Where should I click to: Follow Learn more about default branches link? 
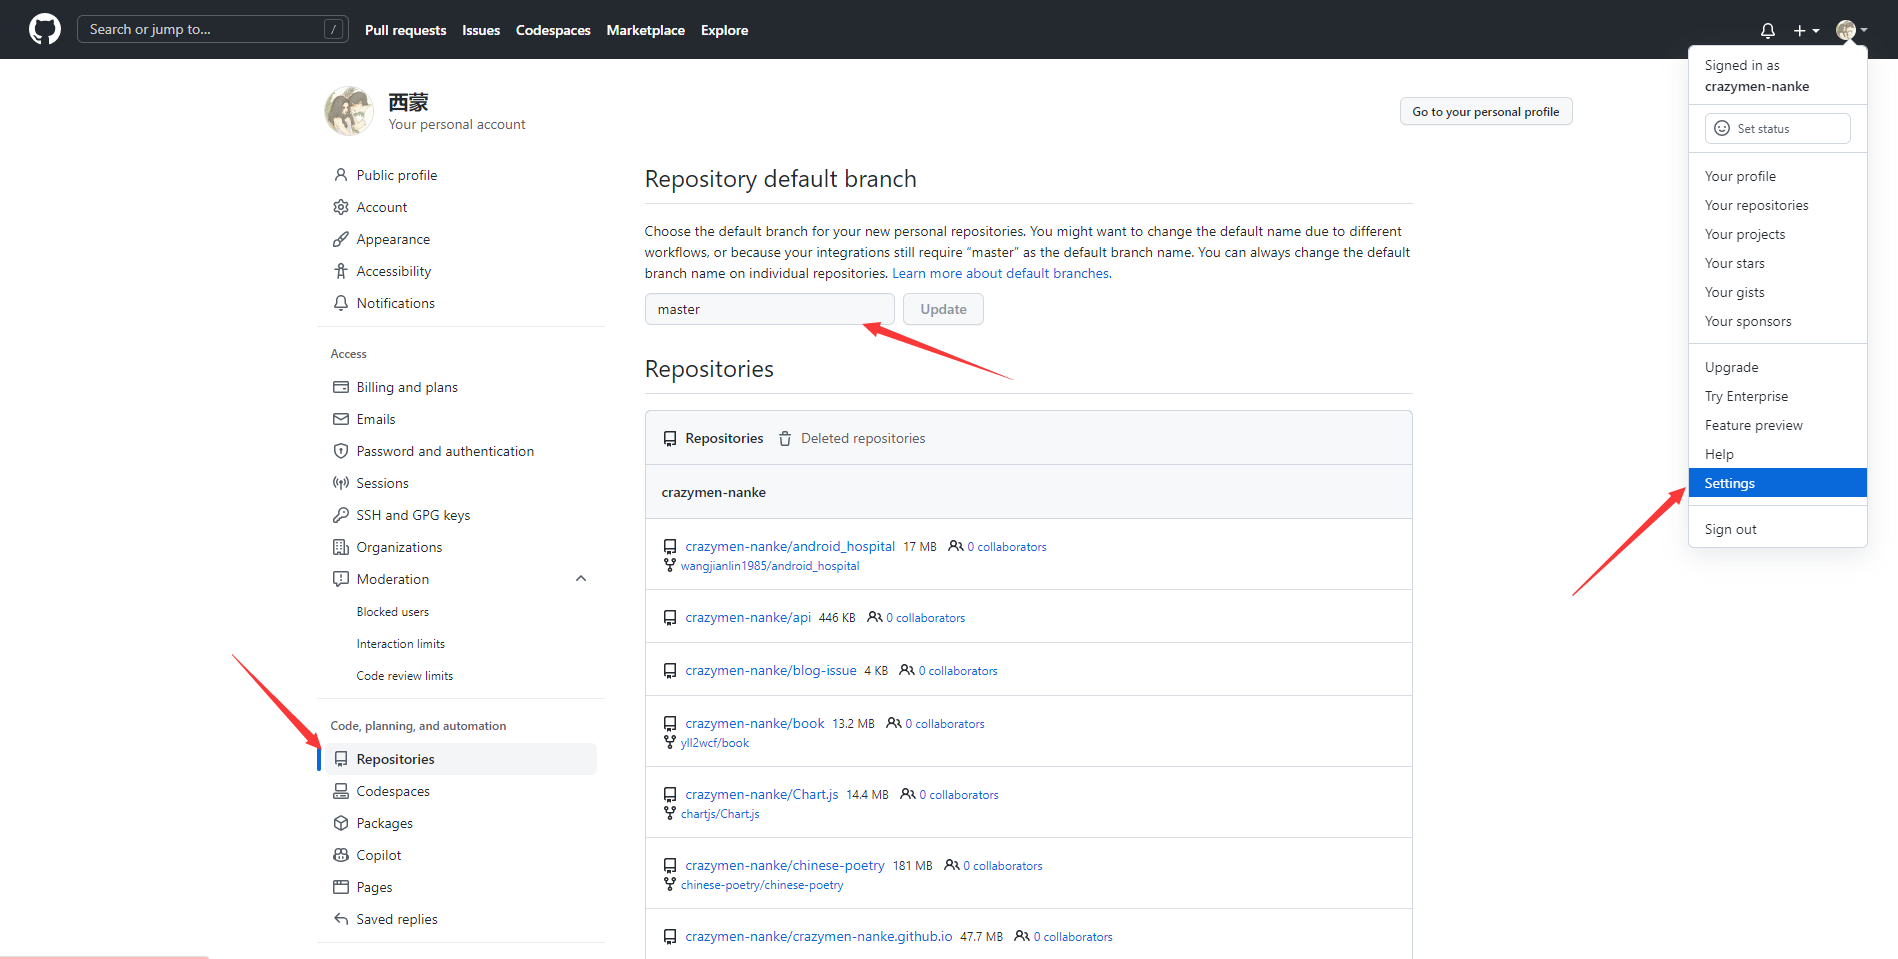click(x=1002, y=273)
